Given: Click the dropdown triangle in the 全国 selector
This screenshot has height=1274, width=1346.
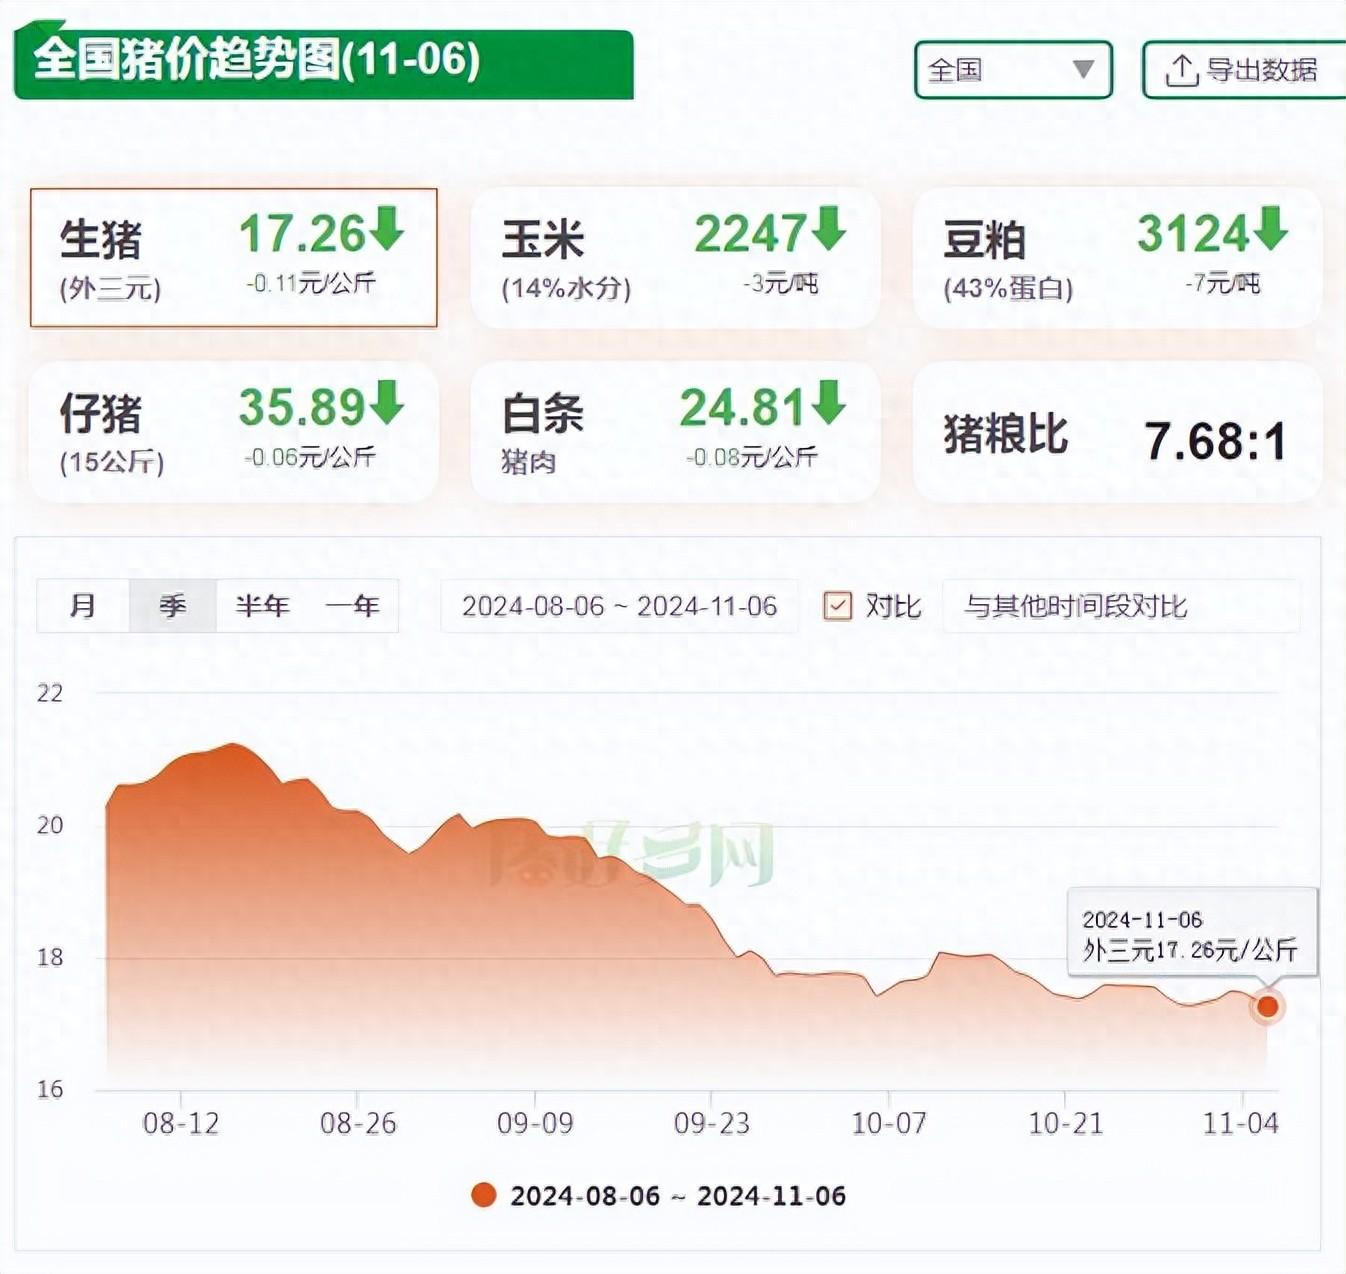Looking at the screenshot, I should (1083, 70).
